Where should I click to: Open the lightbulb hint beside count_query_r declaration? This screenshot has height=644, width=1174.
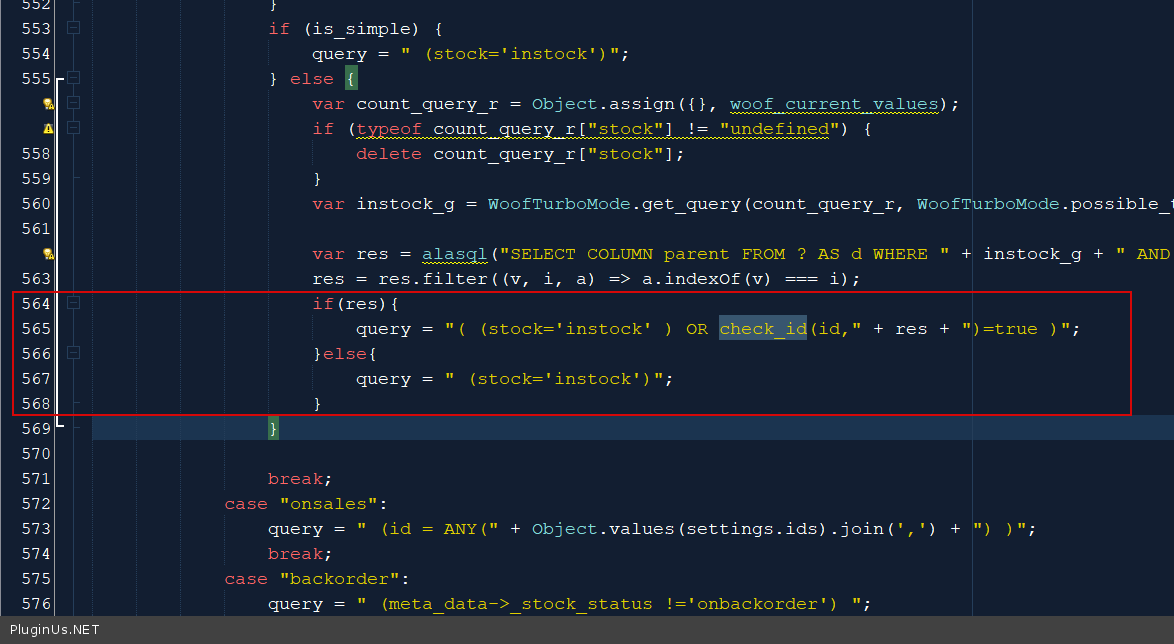pos(48,104)
